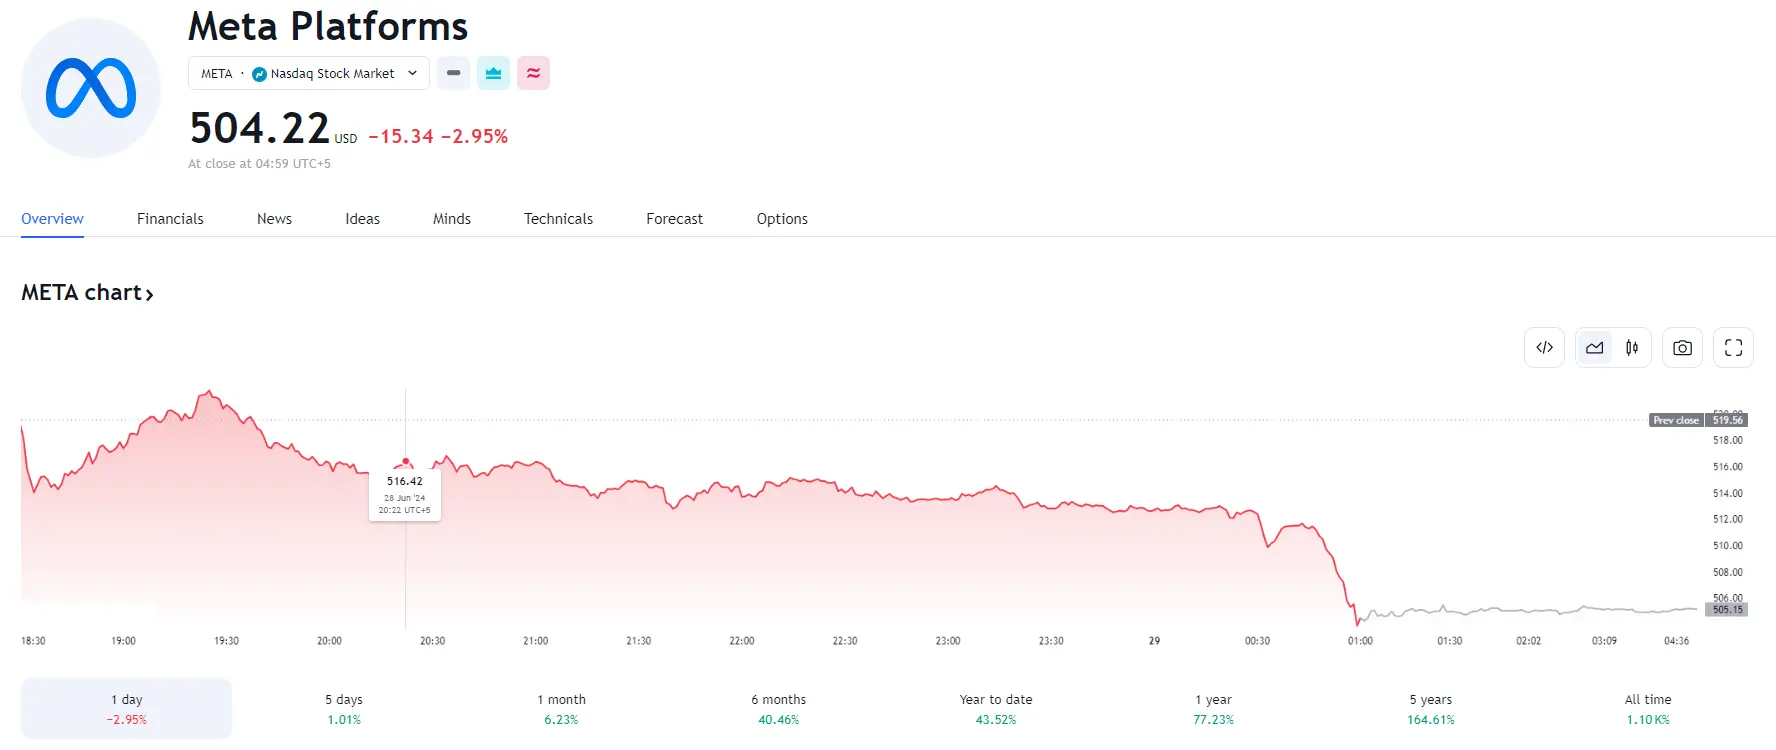
Task: Click the red crosshair dot on chart
Action: [x=405, y=462]
